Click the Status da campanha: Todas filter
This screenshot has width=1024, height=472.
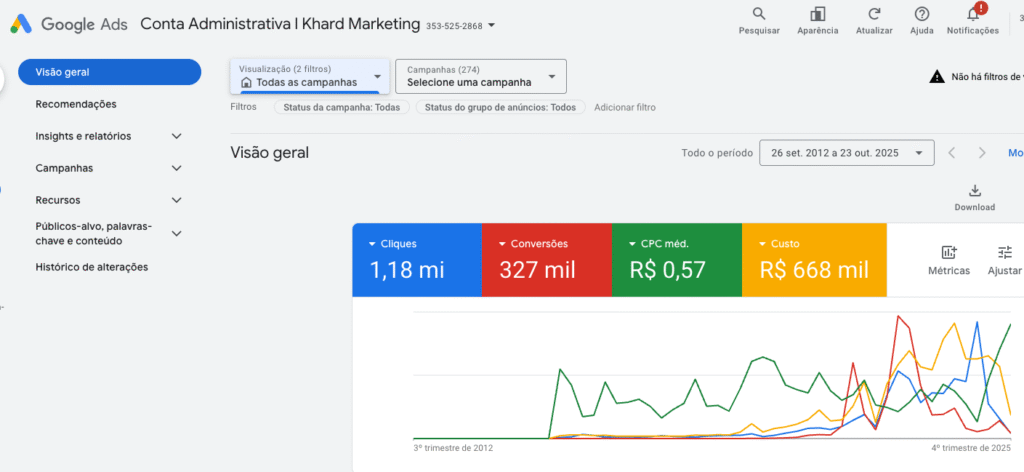pos(341,107)
